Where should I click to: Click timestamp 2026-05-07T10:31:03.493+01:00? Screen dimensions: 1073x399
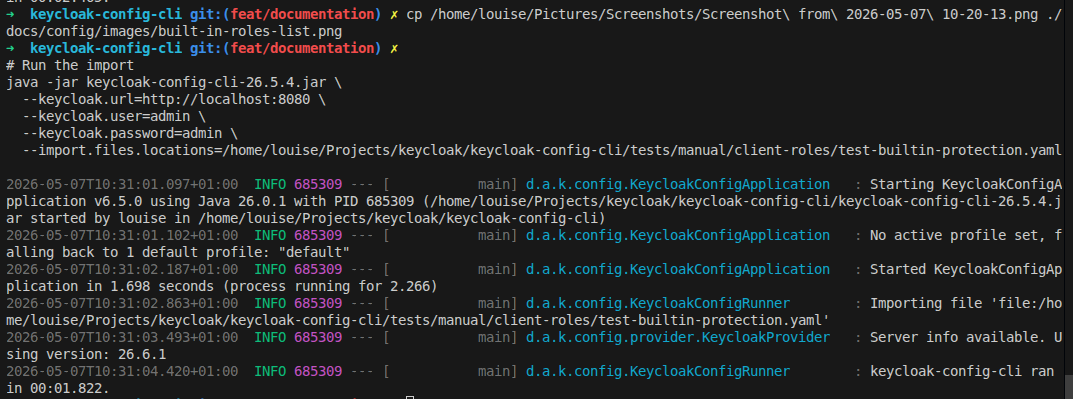coord(122,337)
